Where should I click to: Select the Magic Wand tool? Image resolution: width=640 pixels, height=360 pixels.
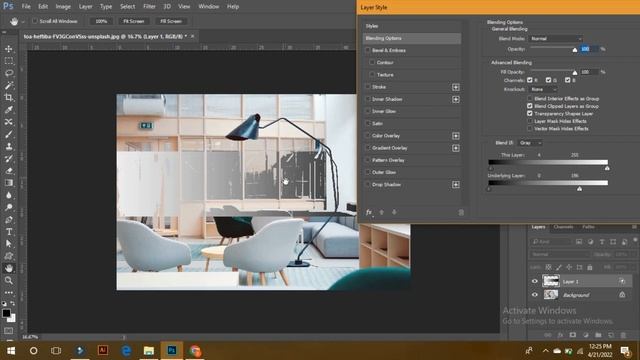9,85
